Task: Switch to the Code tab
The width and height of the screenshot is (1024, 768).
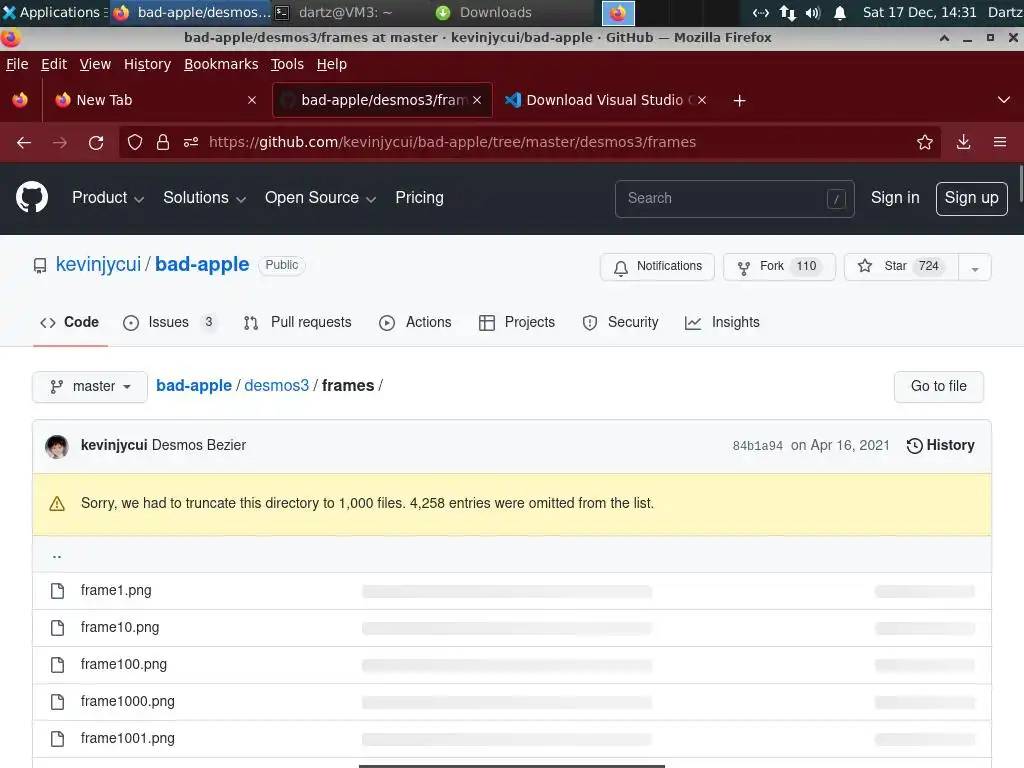Action: [x=70, y=323]
